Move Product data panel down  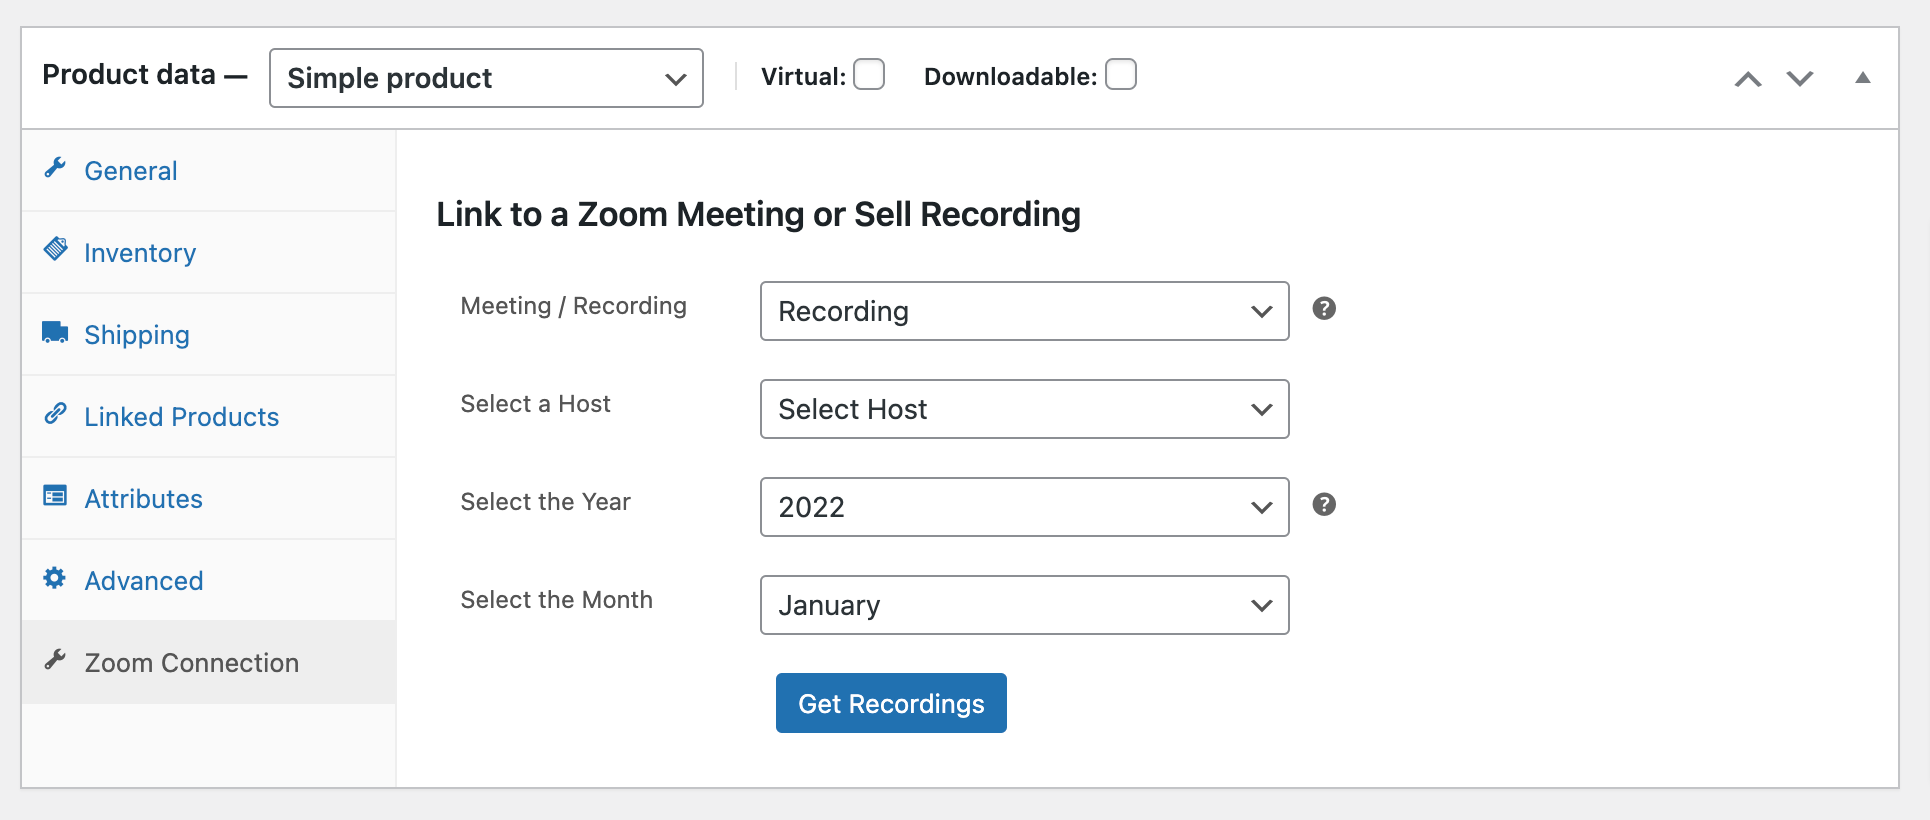coord(1800,79)
